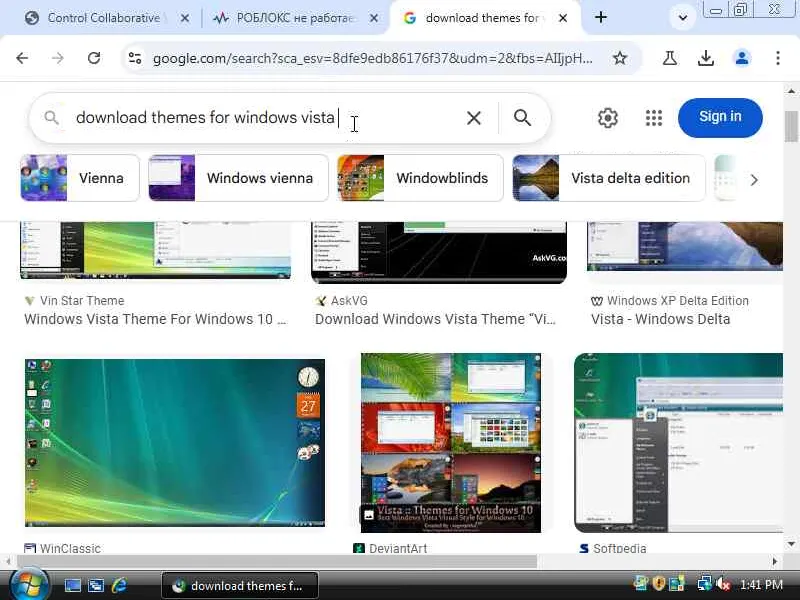Click the WinClassic source label
The image size is (800, 600).
(70, 548)
